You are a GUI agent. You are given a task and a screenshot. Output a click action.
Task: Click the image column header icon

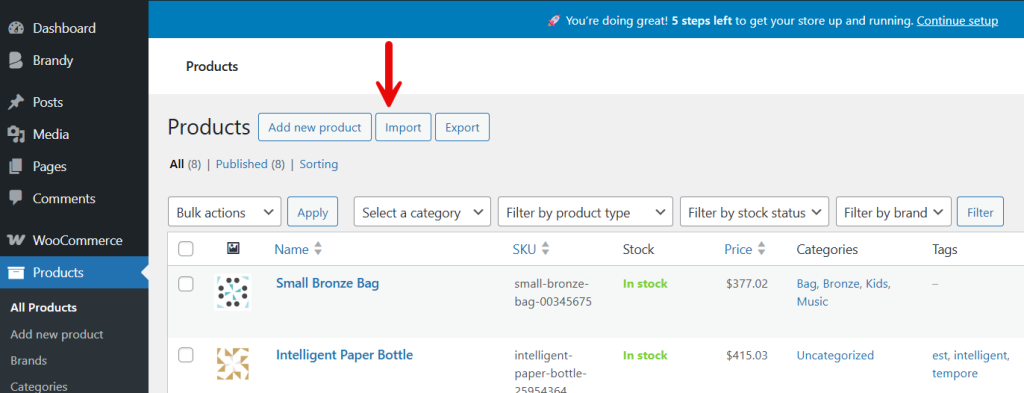(233, 249)
